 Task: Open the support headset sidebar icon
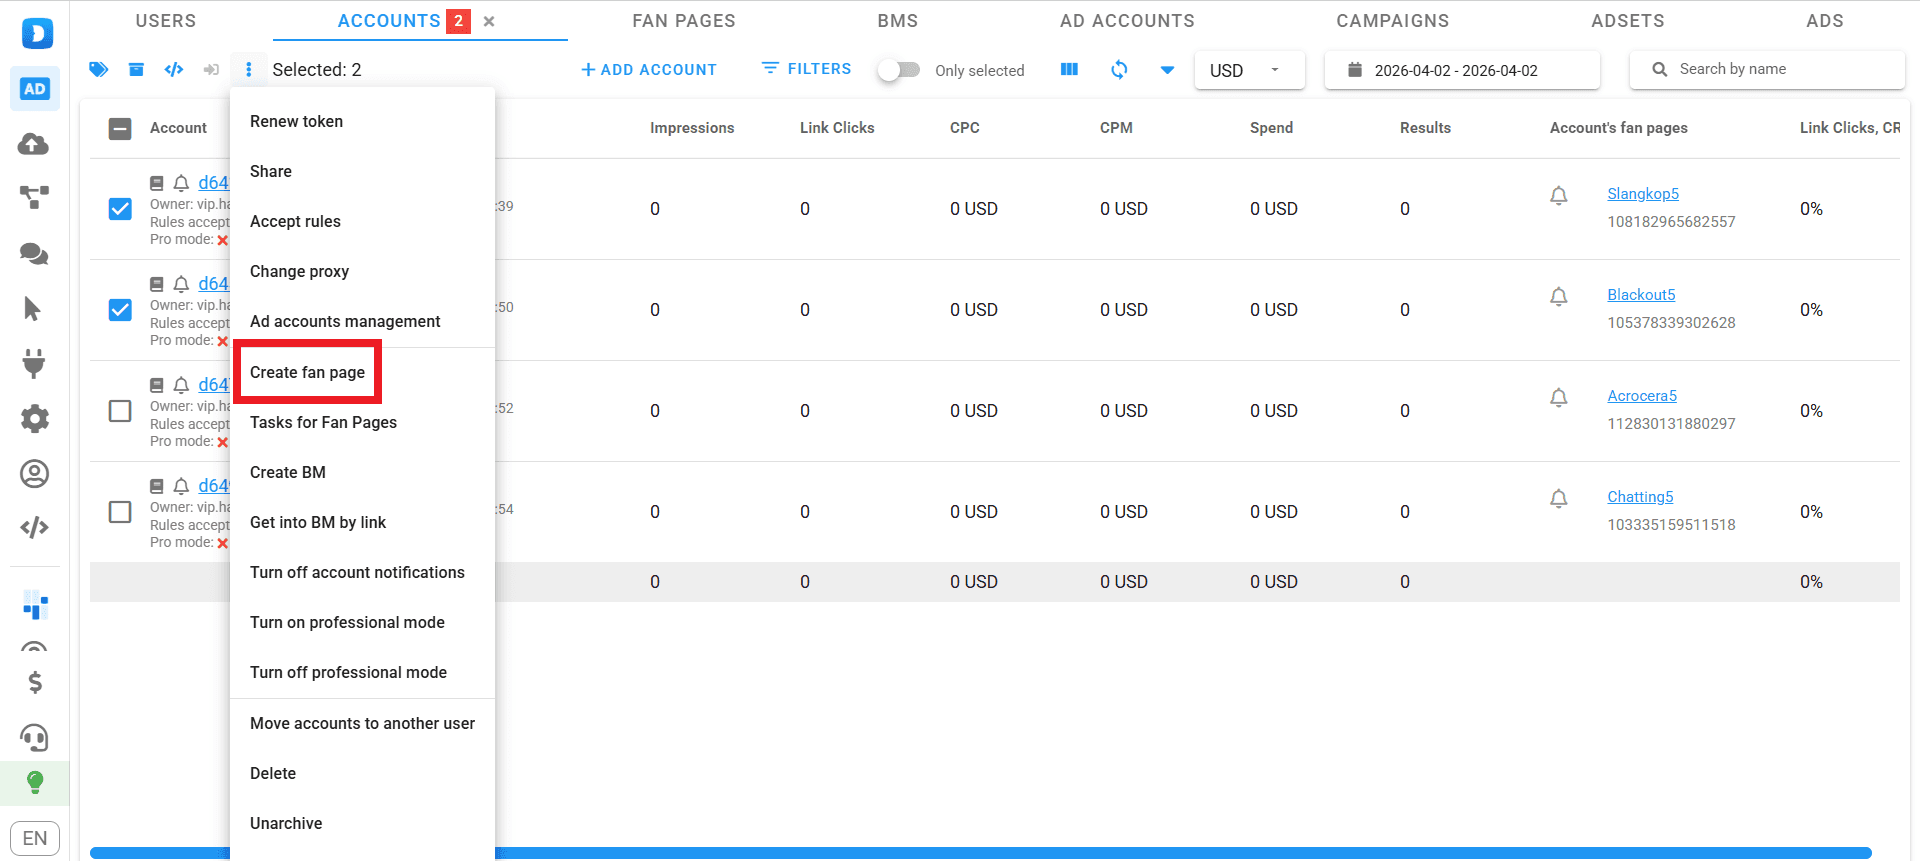tap(34, 738)
